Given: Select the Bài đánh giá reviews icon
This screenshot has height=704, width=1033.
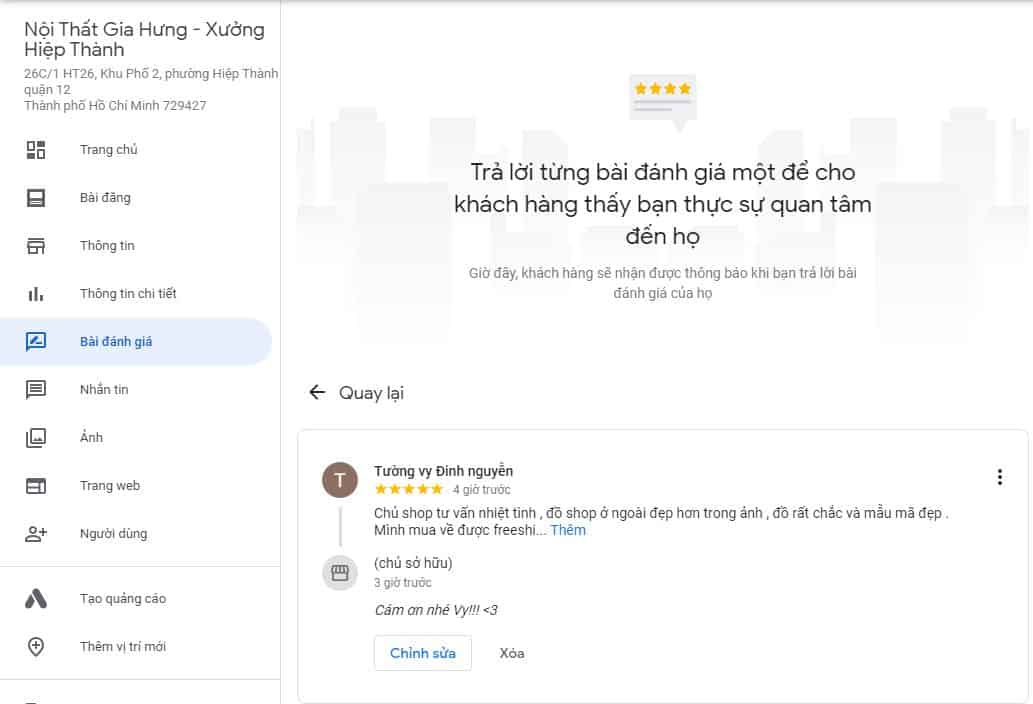Looking at the screenshot, I should (x=37, y=341).
